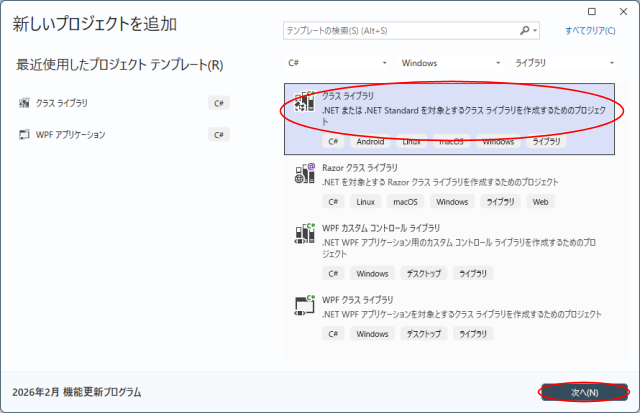
Task: Click the recent WPF アプリケーション icon
Action: (x=24, y=134)
